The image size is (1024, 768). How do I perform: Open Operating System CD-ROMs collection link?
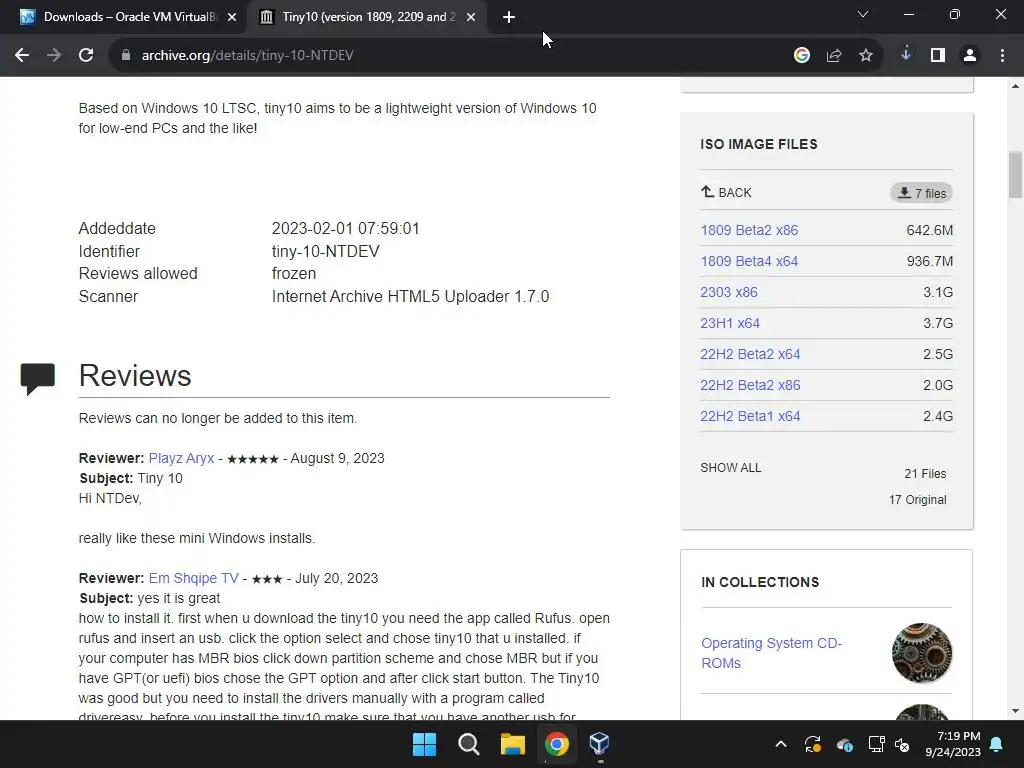click(x=771, y=653)
